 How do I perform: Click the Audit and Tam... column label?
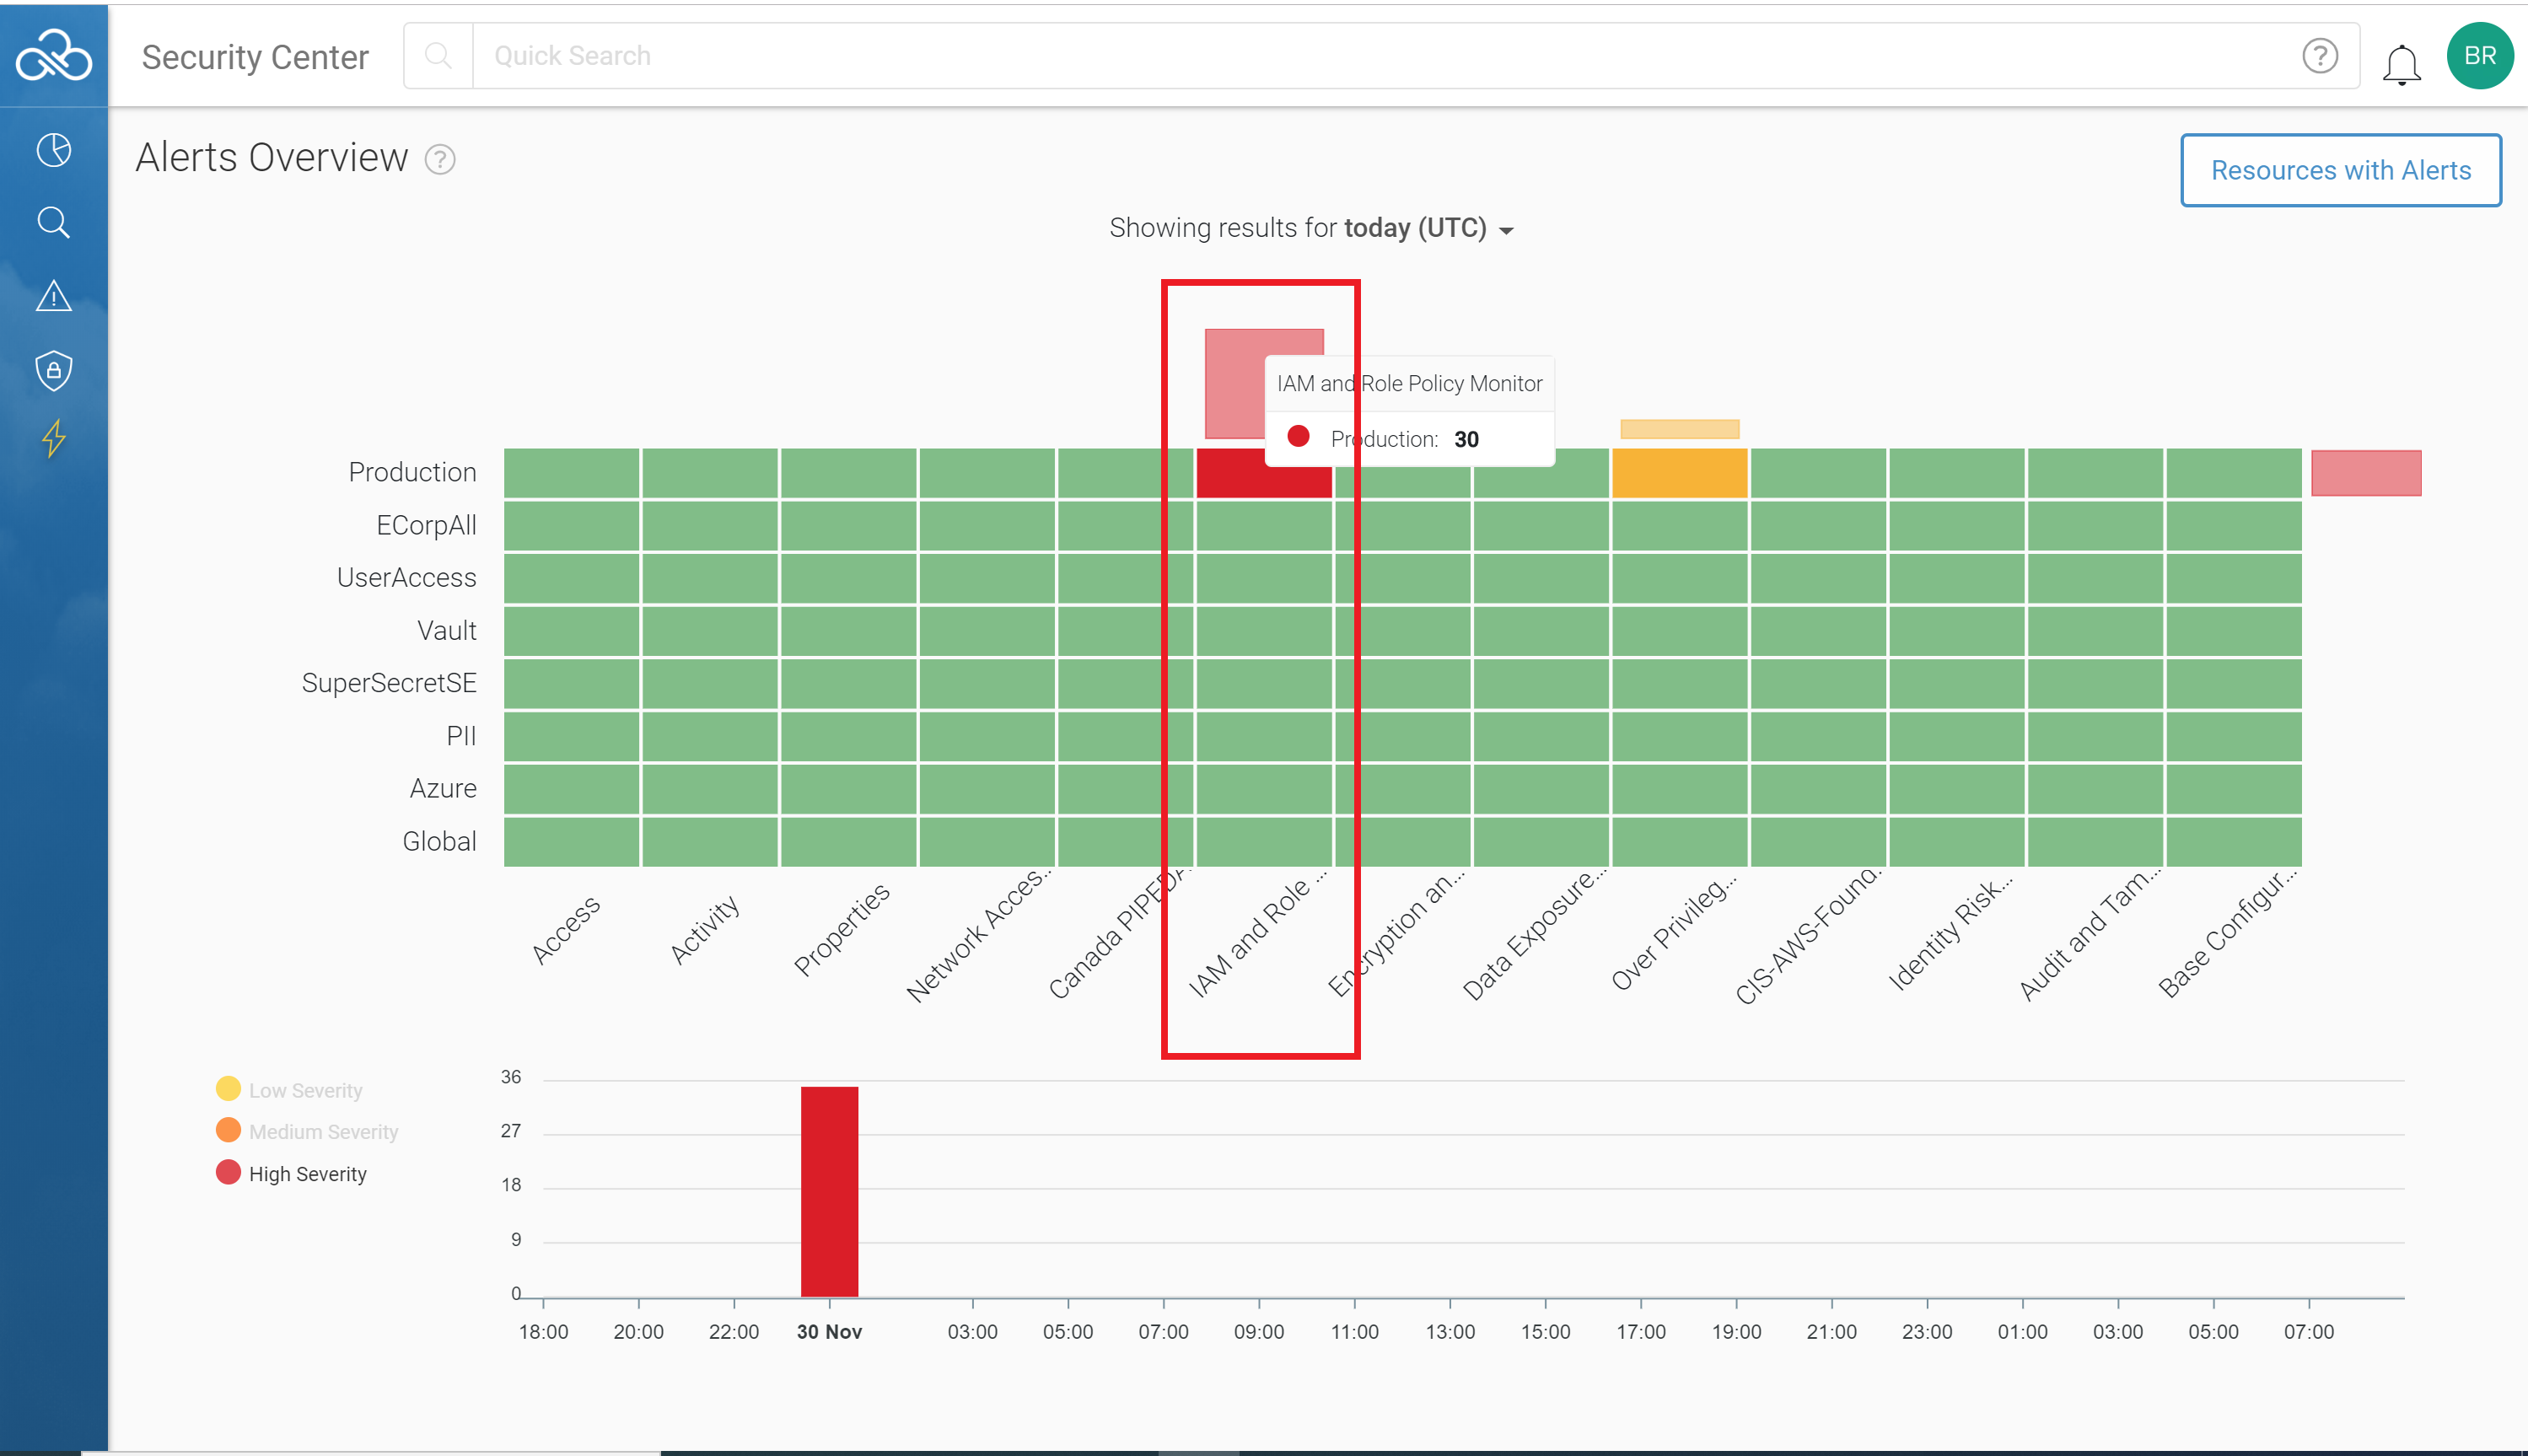(2090, 933)
